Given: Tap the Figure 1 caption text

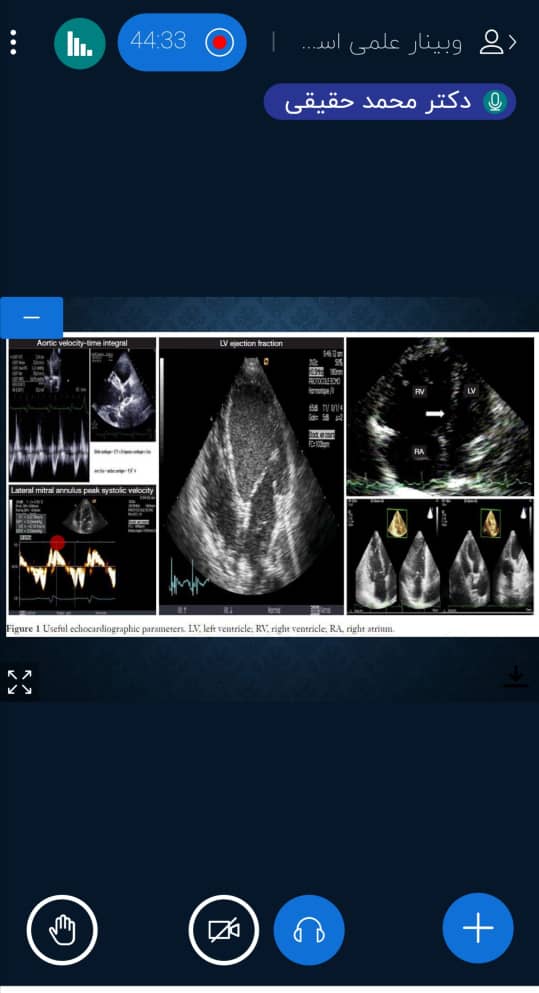Looking at the screenshot, I should (x=201, y=629).
